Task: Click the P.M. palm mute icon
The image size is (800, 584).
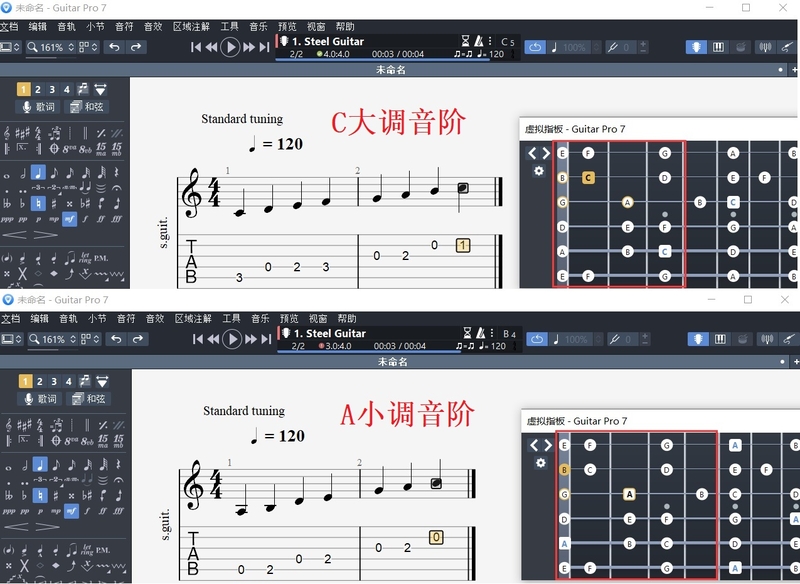Action: pos(100,257)
